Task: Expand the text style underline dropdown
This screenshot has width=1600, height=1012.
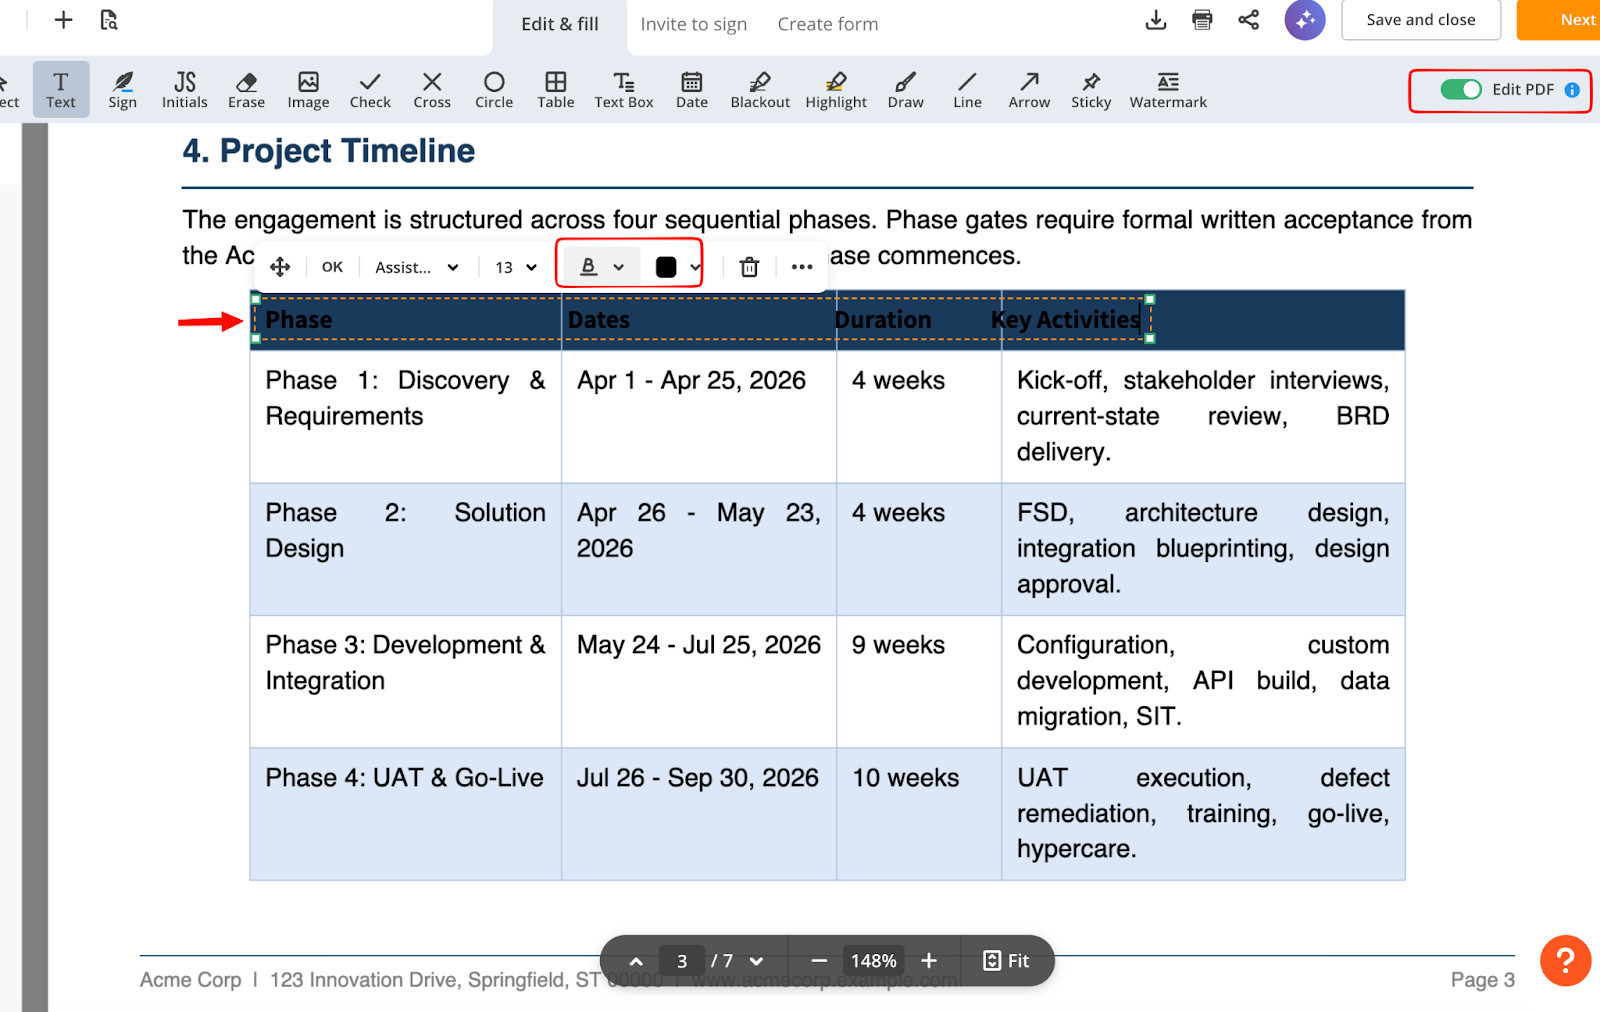Action: tap(619, 267)
